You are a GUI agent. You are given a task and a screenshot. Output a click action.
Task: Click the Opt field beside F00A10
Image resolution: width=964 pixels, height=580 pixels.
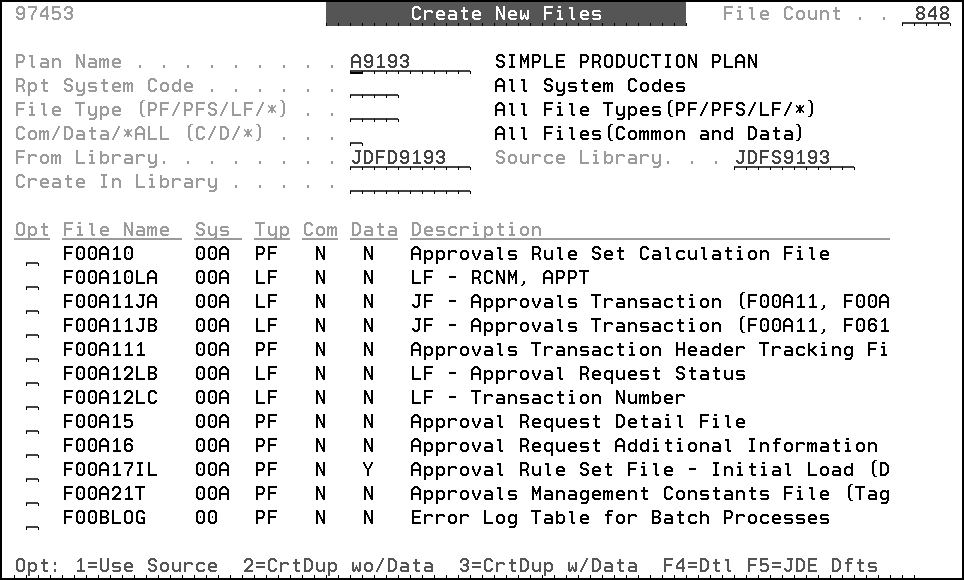point(32,257)
